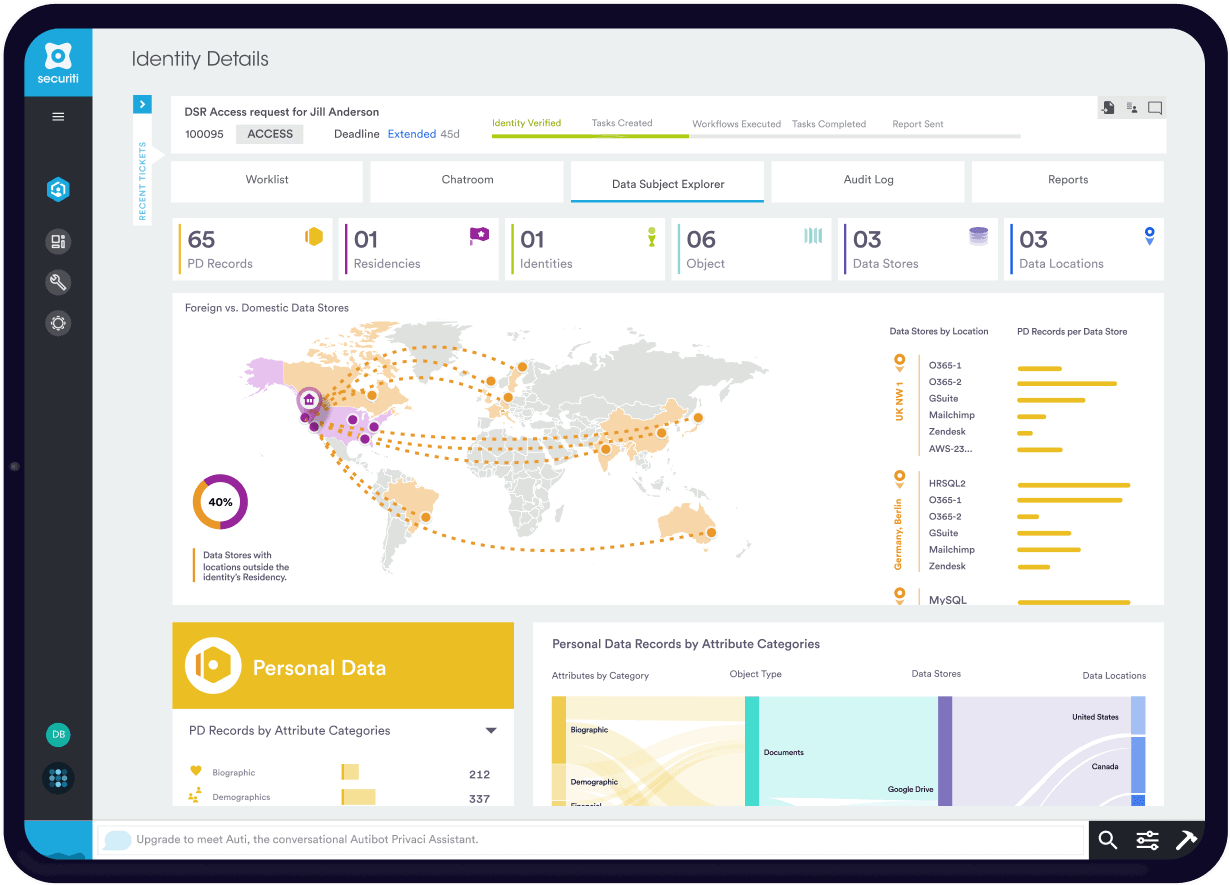The width and height of the screenshot is (1230, 885).
Task: Click the Tasks Created step label
Action: pos(622,123)
